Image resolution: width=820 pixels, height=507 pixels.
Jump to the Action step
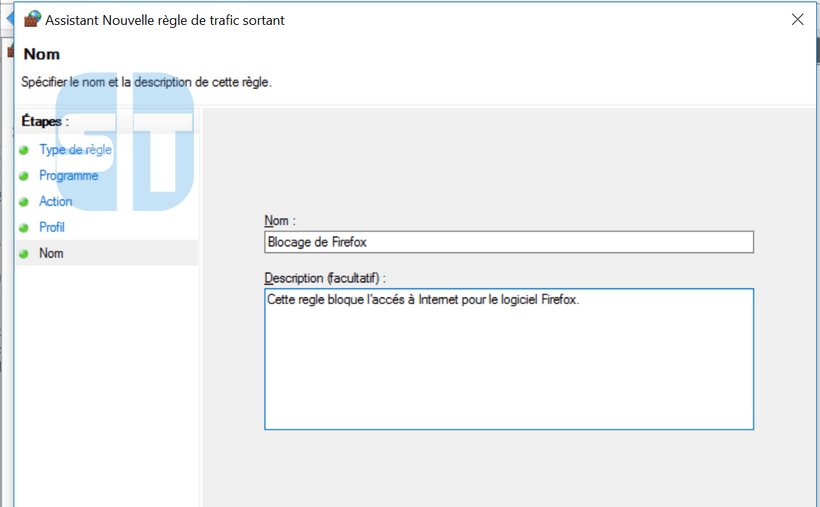pyautogui.click(x=56, y=202)
